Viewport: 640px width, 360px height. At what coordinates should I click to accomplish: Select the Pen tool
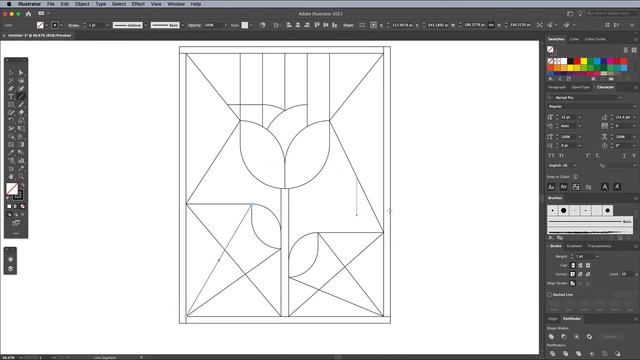[11, 89]
